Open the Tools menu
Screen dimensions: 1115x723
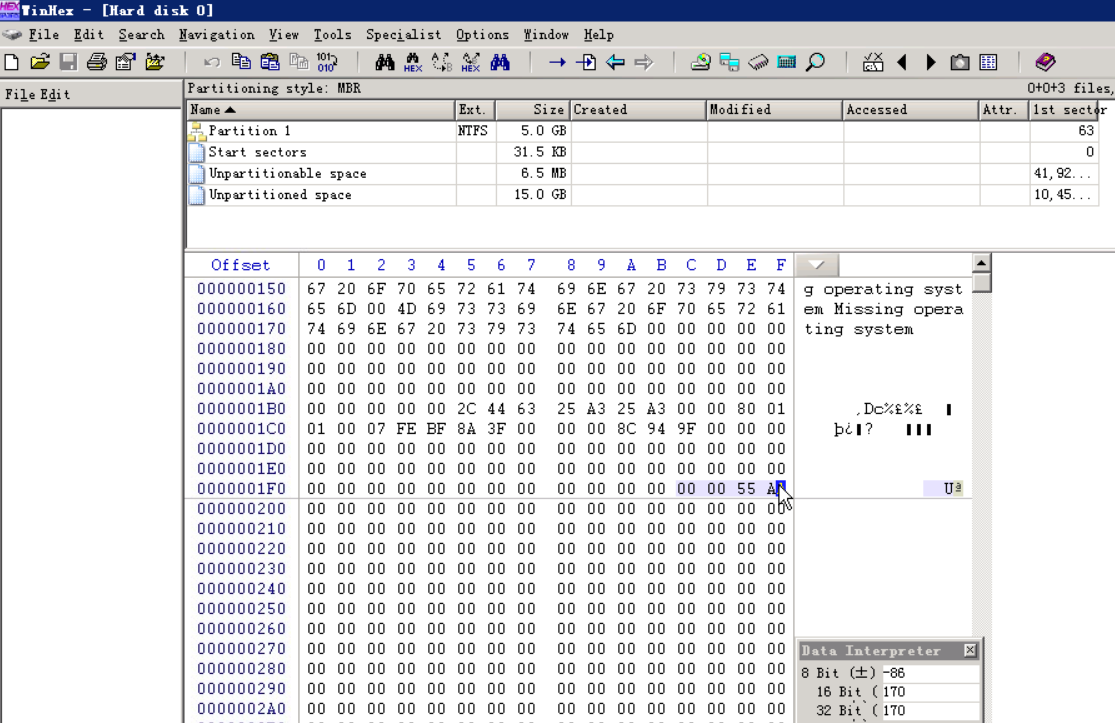coord(333,35)
